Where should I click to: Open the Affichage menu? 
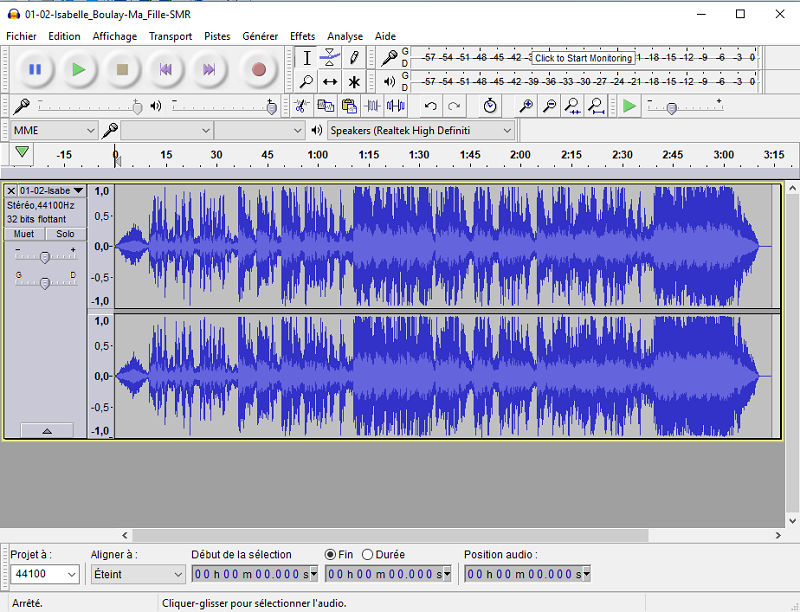(115, 36)
